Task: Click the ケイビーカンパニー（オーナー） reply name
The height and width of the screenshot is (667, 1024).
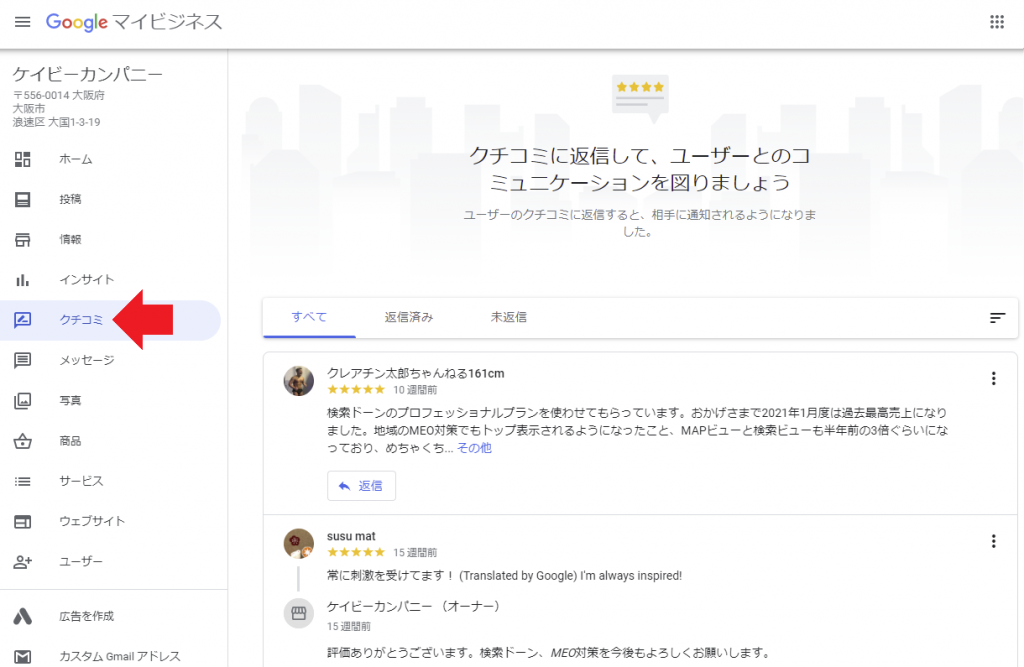Action: pos(416,607)
